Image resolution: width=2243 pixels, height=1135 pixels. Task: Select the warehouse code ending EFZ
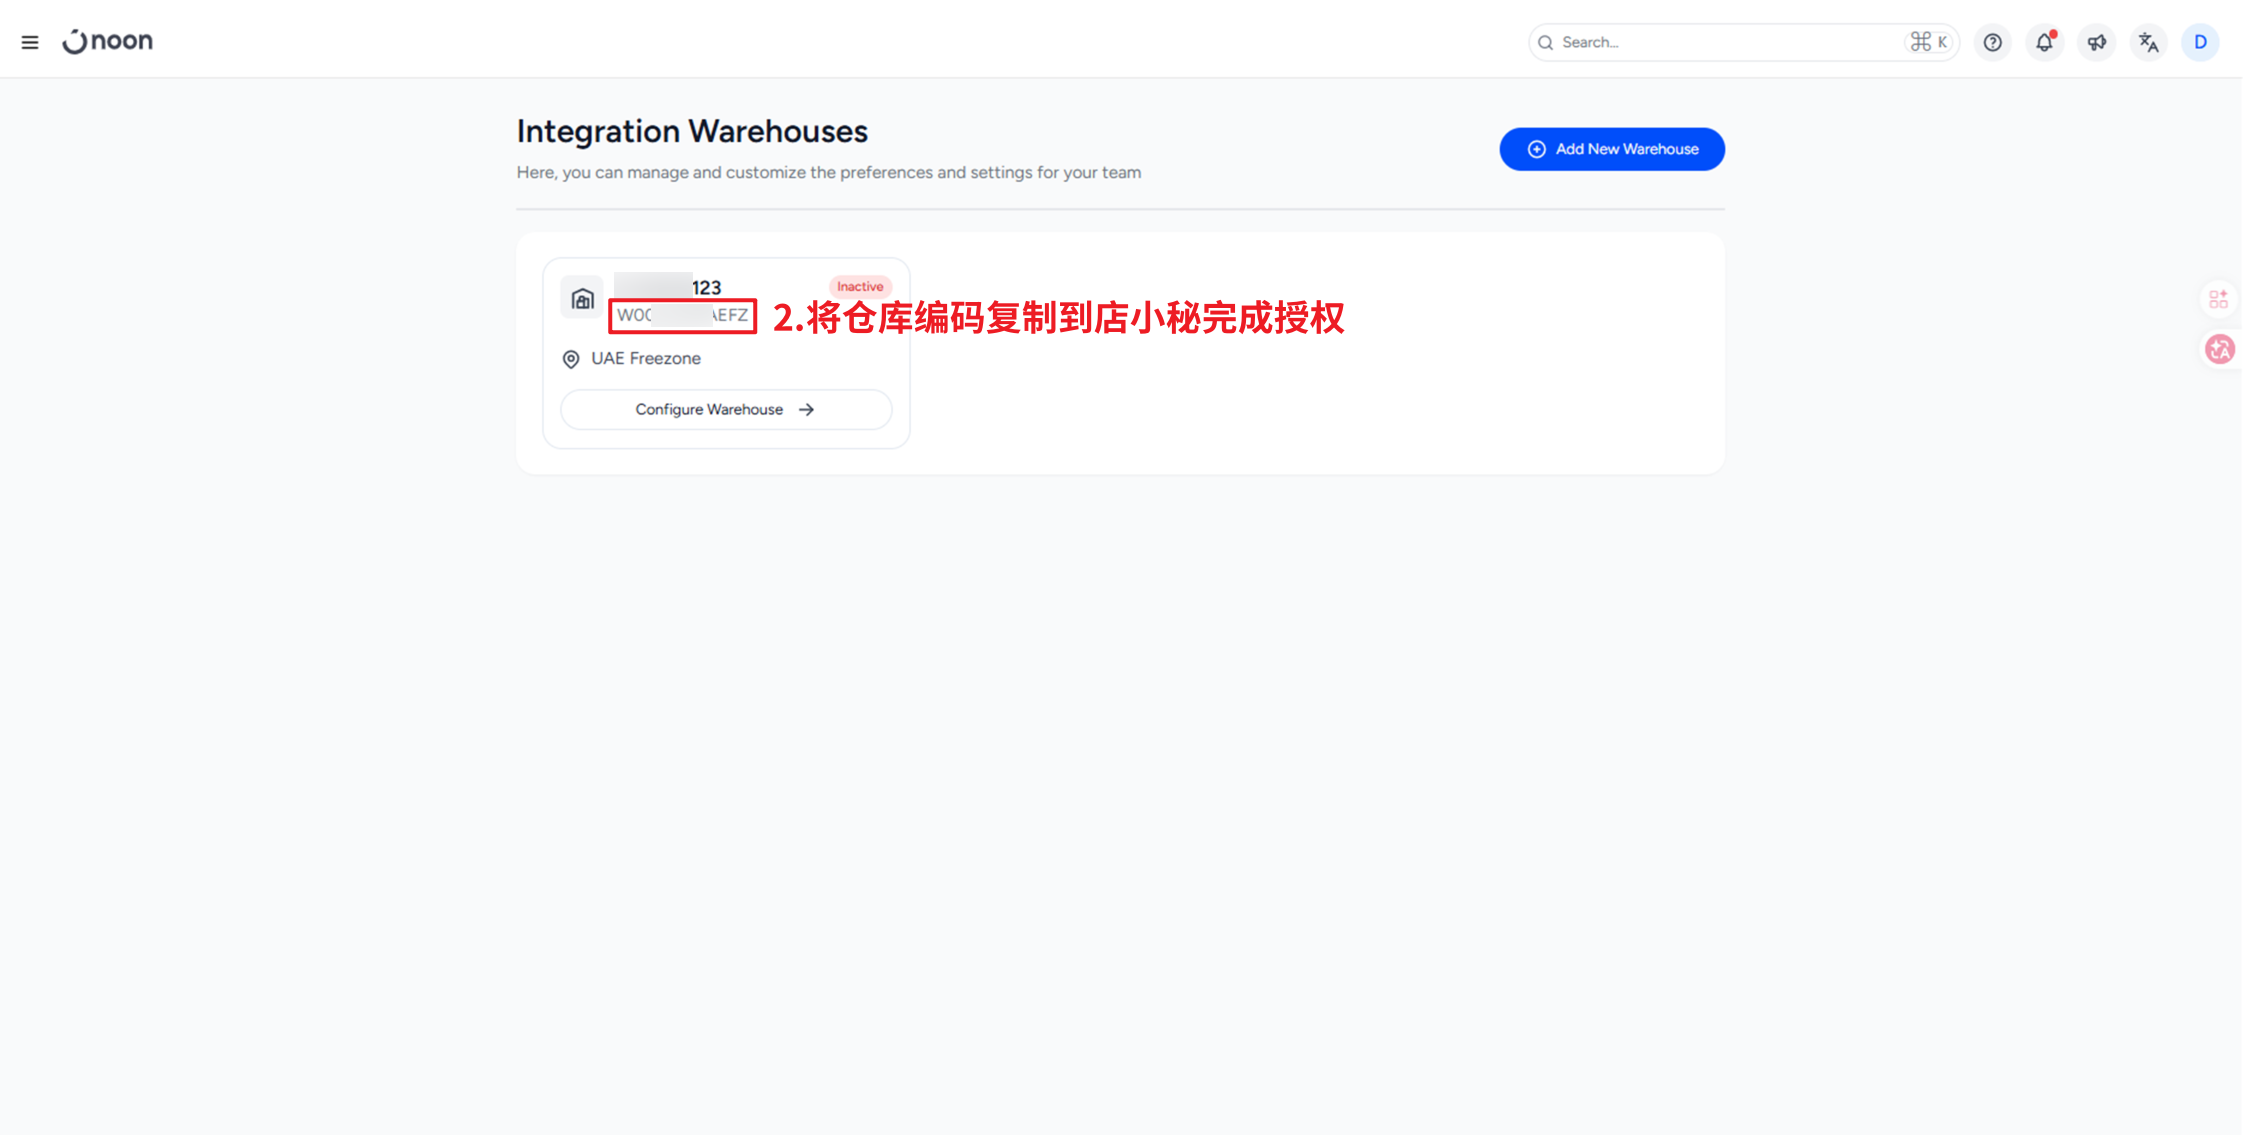[682, 315]
